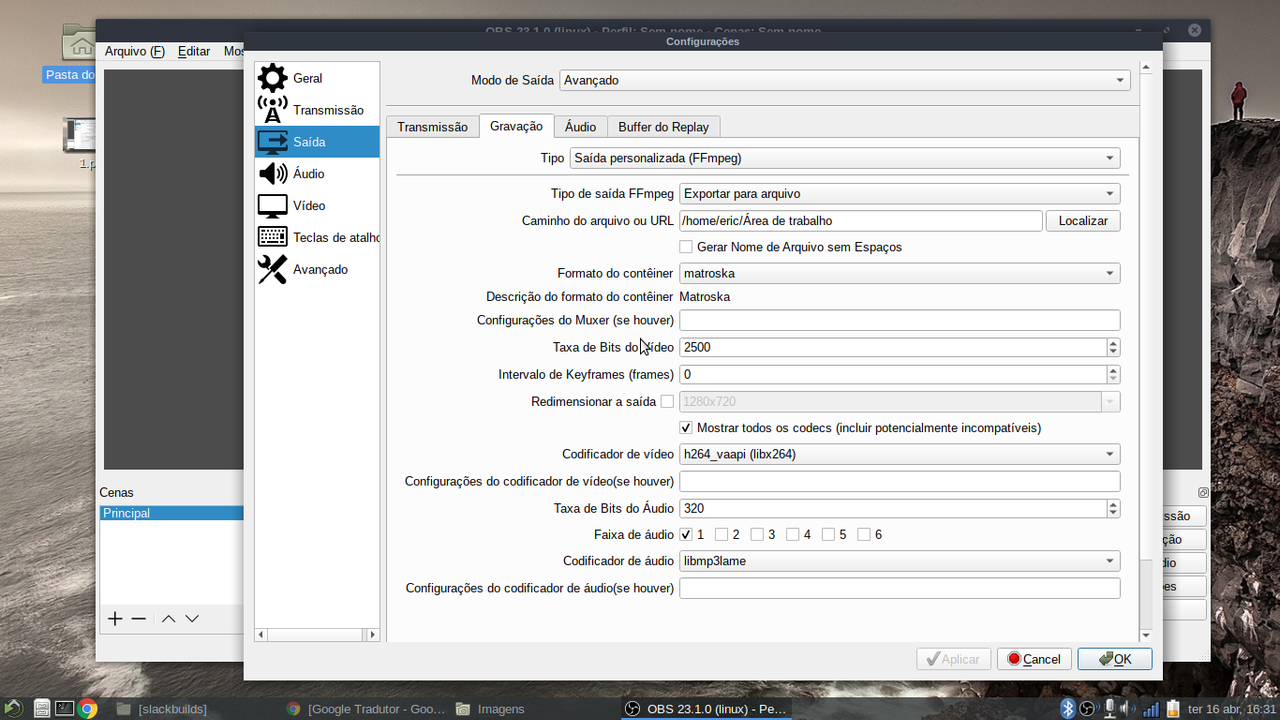This screenshot has height=720, width=1280.
Task: Add a new scene with the plus icon
Action: click(115, 619)
